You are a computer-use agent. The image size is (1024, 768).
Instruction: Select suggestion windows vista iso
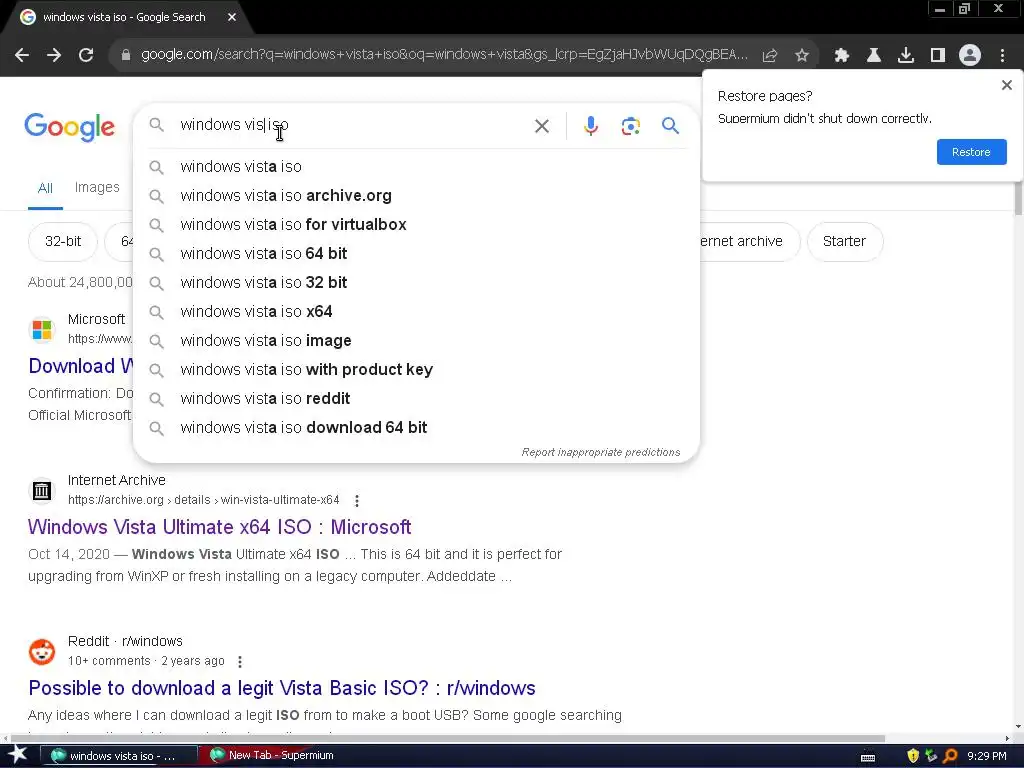(416, 167)
